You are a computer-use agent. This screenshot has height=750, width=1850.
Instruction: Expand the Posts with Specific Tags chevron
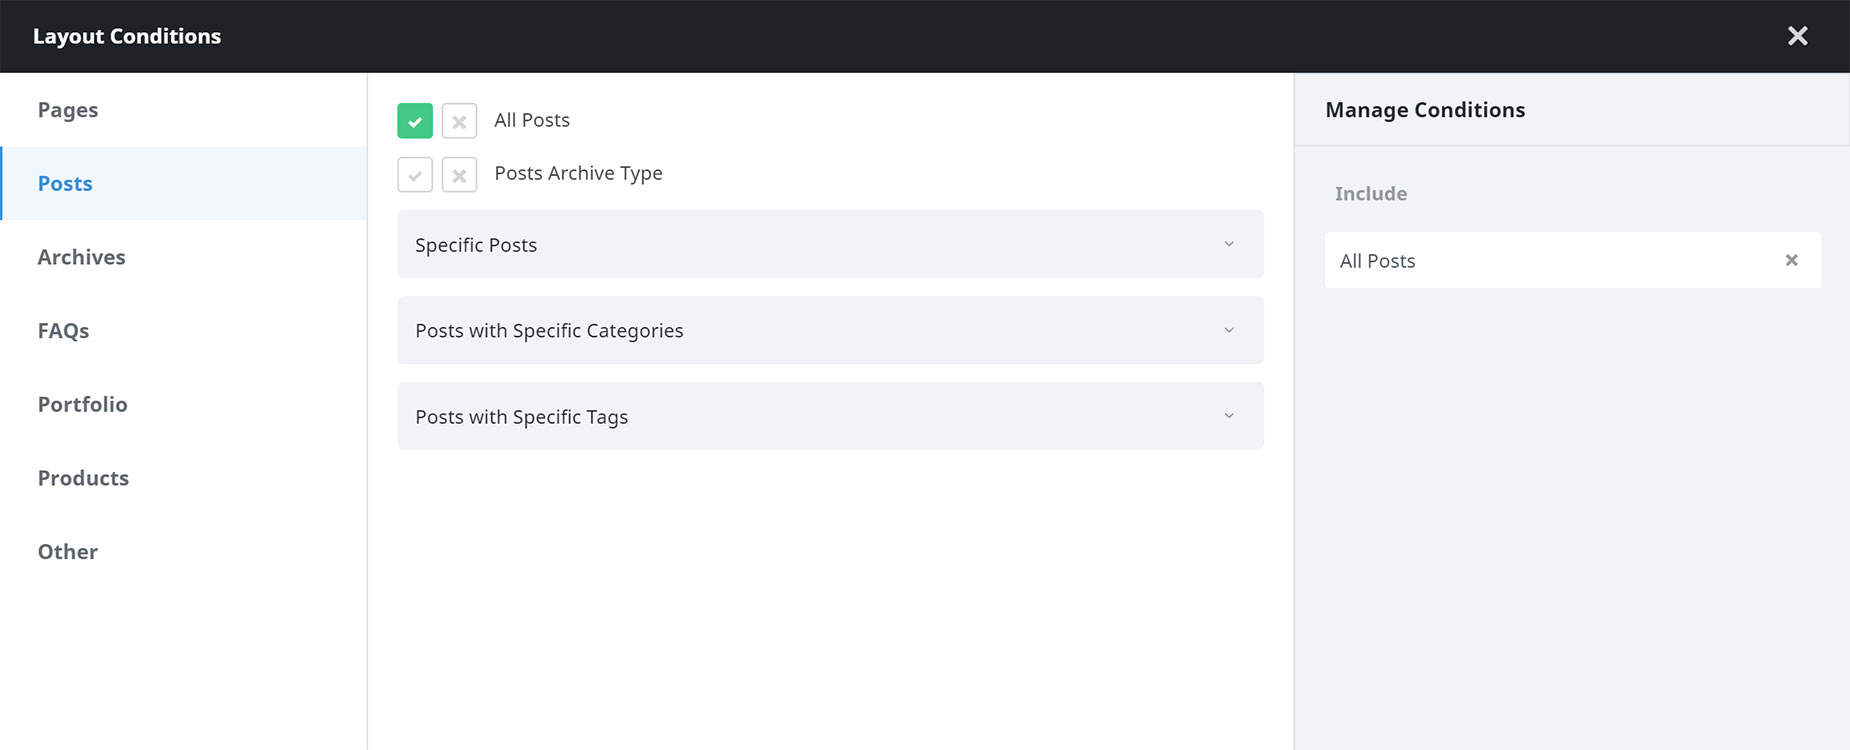click(1229, 416)
